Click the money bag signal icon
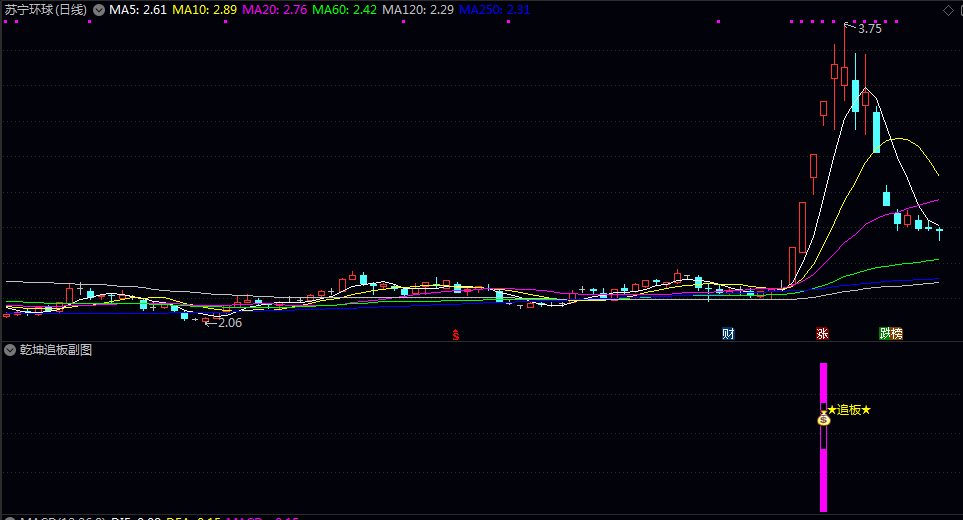Viewport: 963px width, 520px height. pos(824,419)
